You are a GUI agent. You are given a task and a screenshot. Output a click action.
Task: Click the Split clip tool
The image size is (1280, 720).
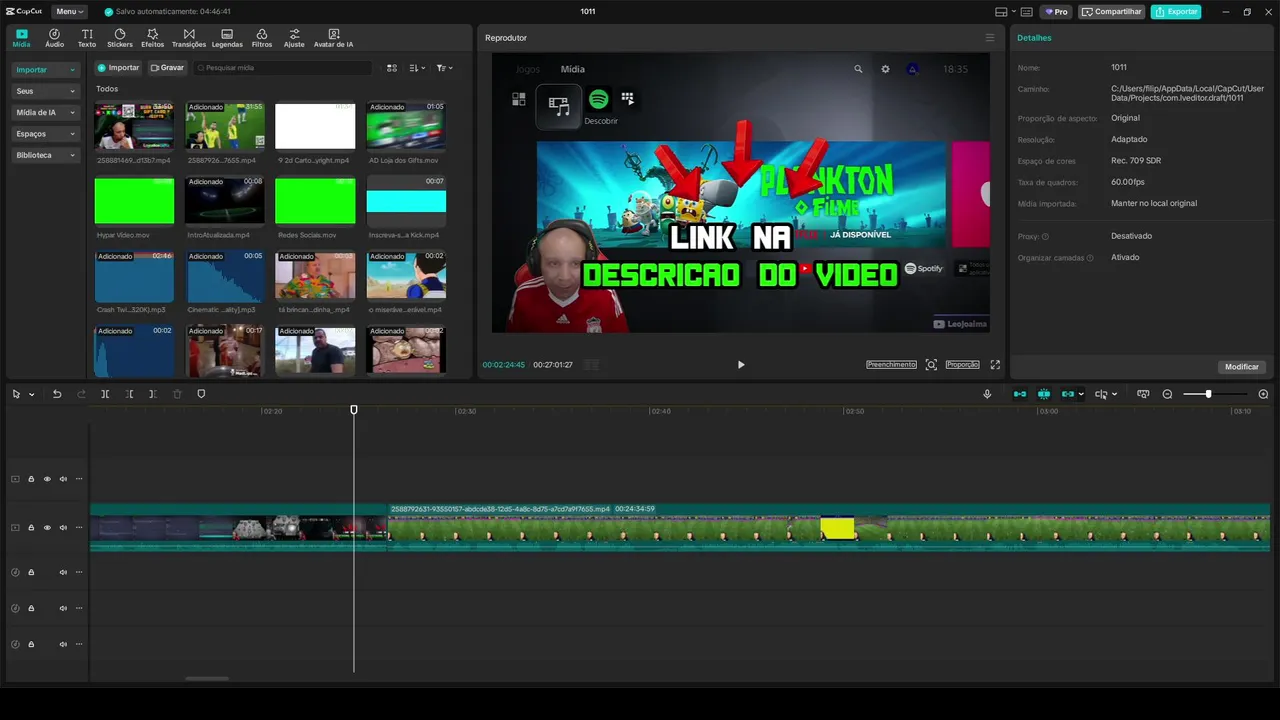click(105, 394)
